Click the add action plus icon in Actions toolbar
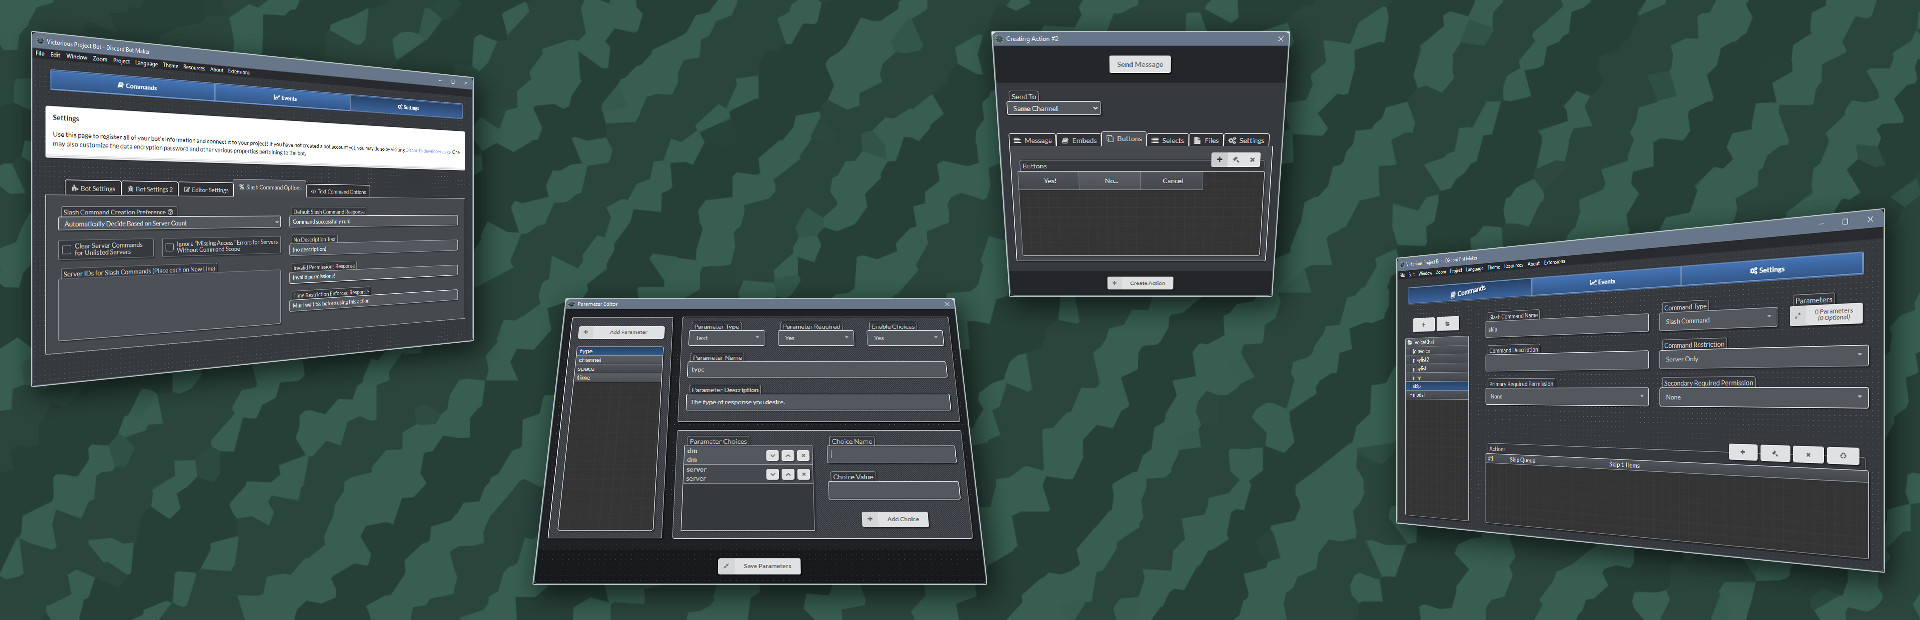The width and height of the screenshot is (1920, 620). tap(1742, 452)
